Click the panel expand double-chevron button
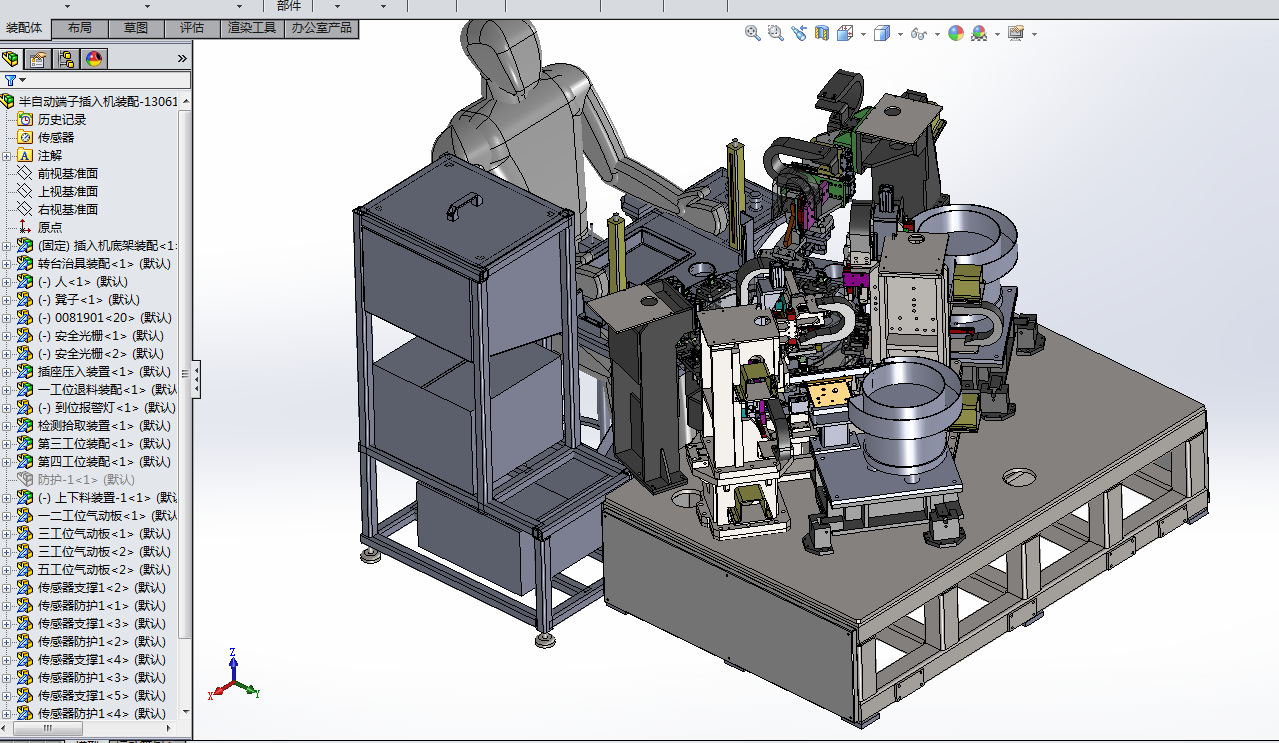Screen dimensions: 1279x743 182,59
